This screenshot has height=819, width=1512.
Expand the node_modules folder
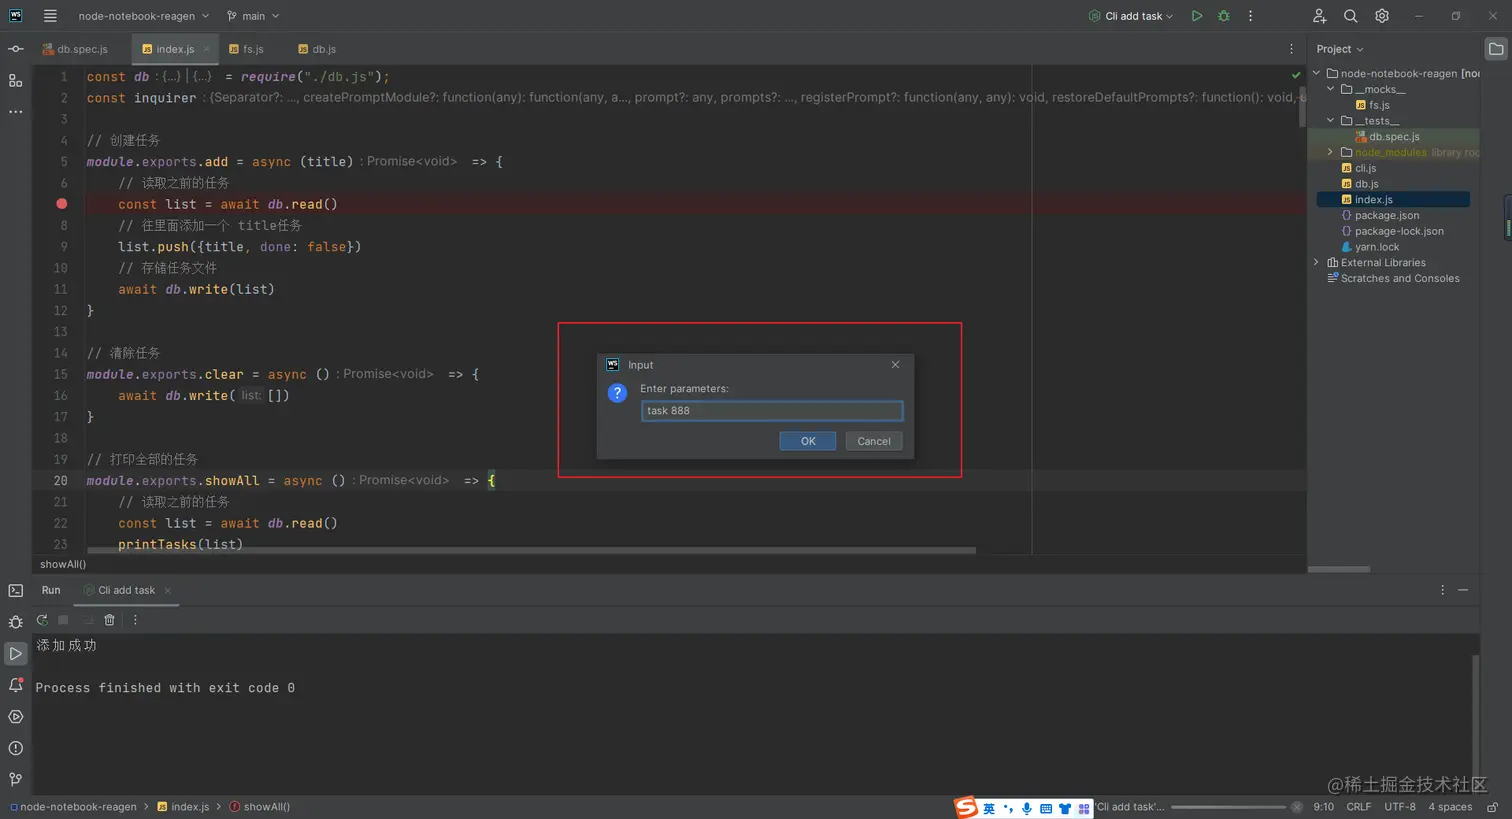(1331, 152)
